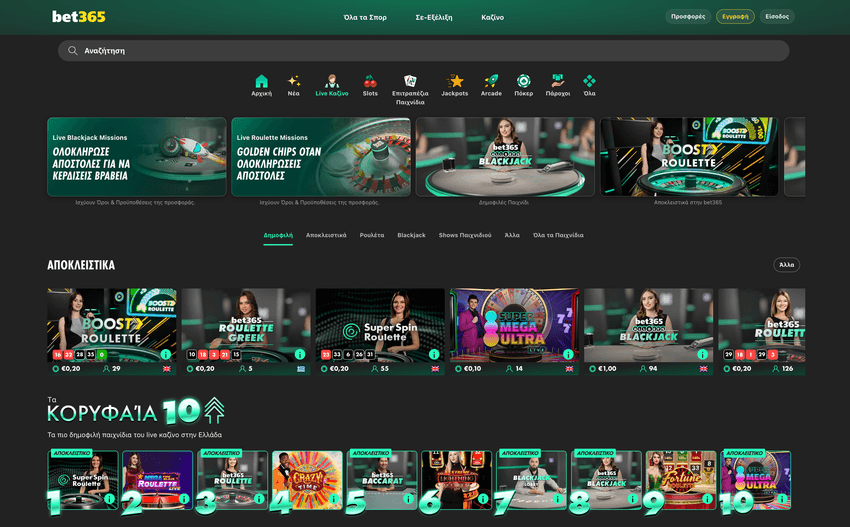The image size is (850, 527).
Task: Click Ισχύουν Όροι text under Blackjack Missions
Action: tap(135, 203)
